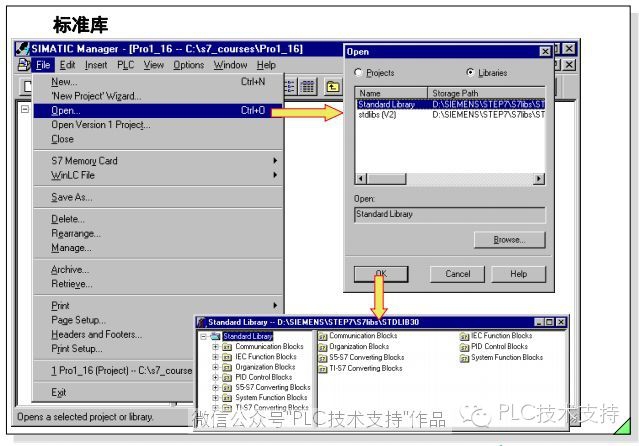Click the library list scrollbar right arrow

539,179
